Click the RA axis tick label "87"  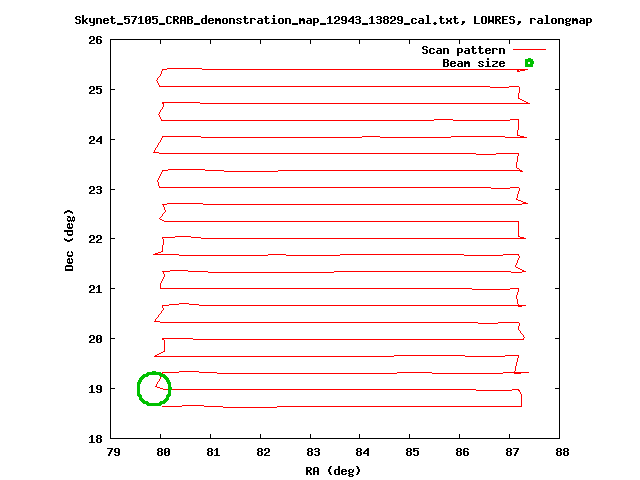click(512, 452)
